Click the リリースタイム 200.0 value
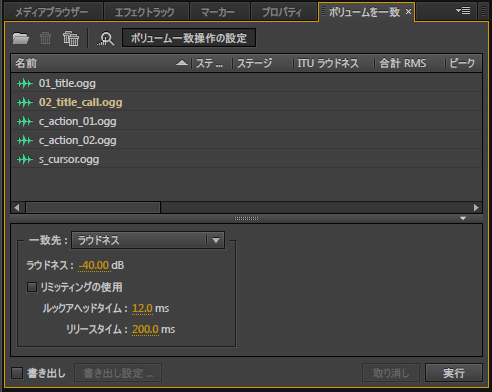492x392 pixels. coord(145,329)
